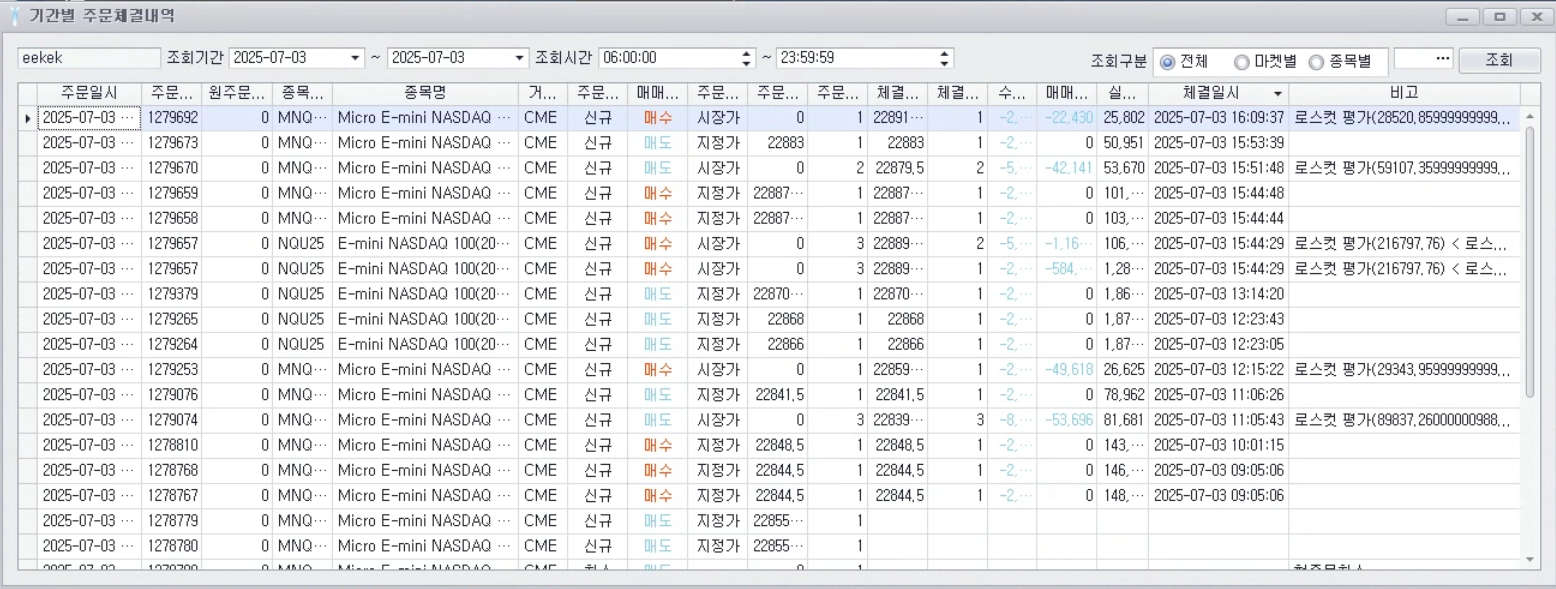Screen dimensions: 1556x589
Task: Click the account field containing eekek
Action: [89, 58]
